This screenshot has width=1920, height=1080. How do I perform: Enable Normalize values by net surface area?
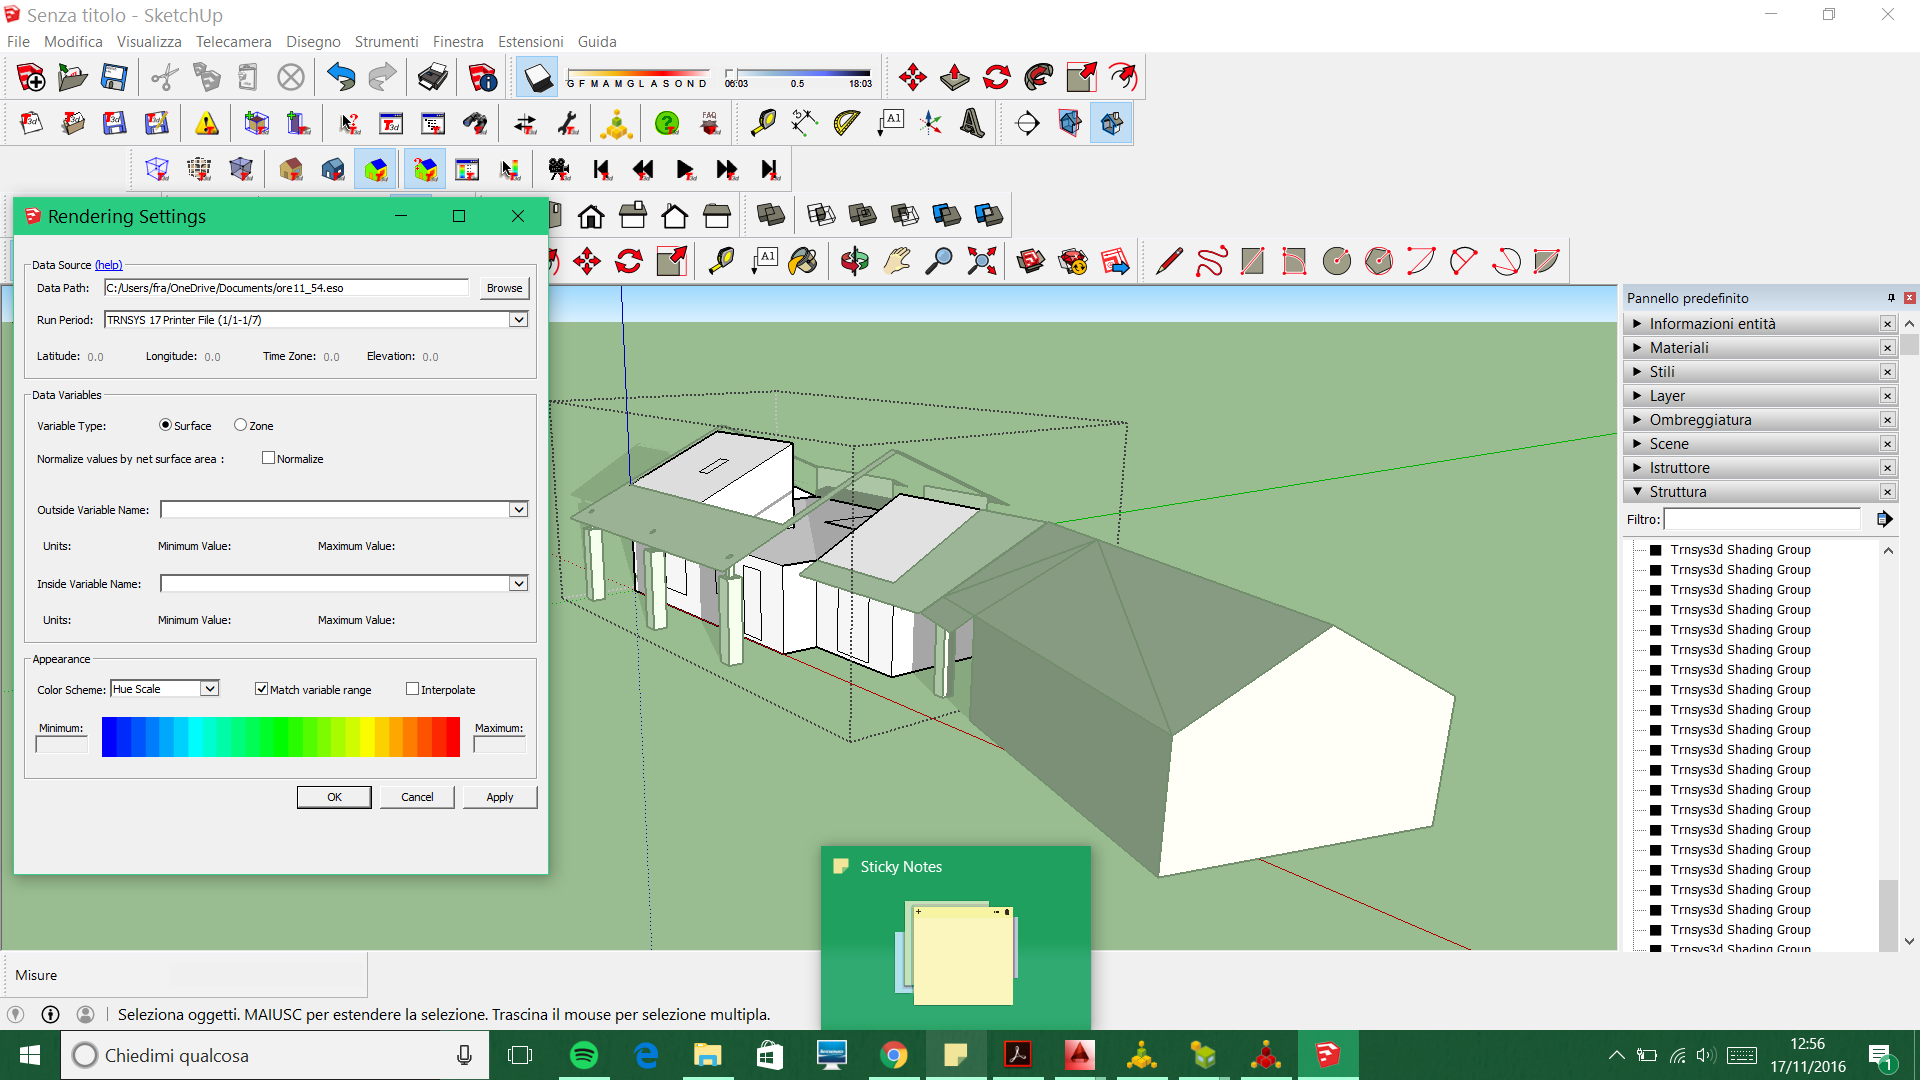coord(269,458)
